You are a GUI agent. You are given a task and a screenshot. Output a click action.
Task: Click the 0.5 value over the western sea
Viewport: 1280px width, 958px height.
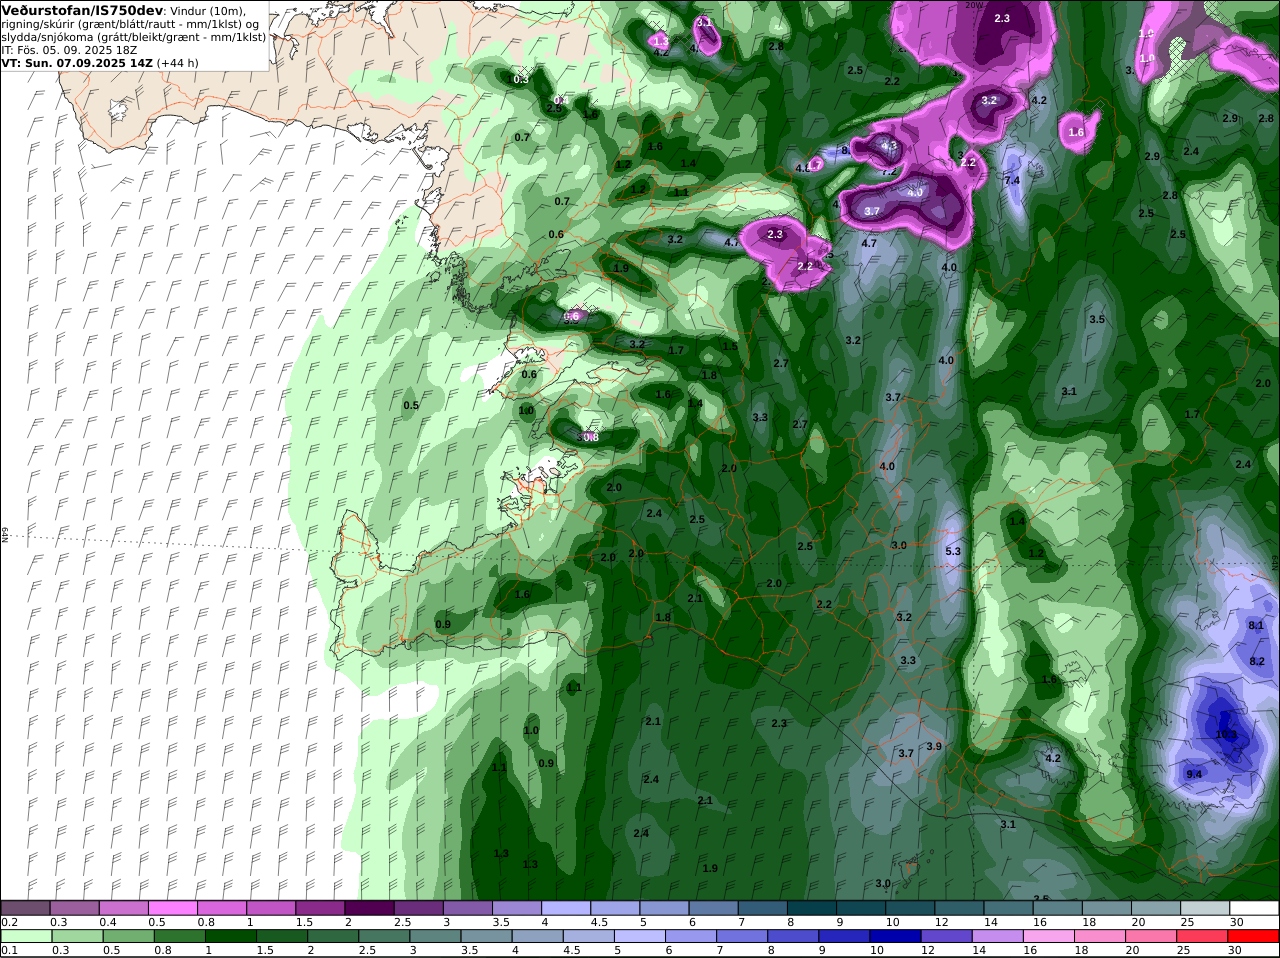pos(411,405)
